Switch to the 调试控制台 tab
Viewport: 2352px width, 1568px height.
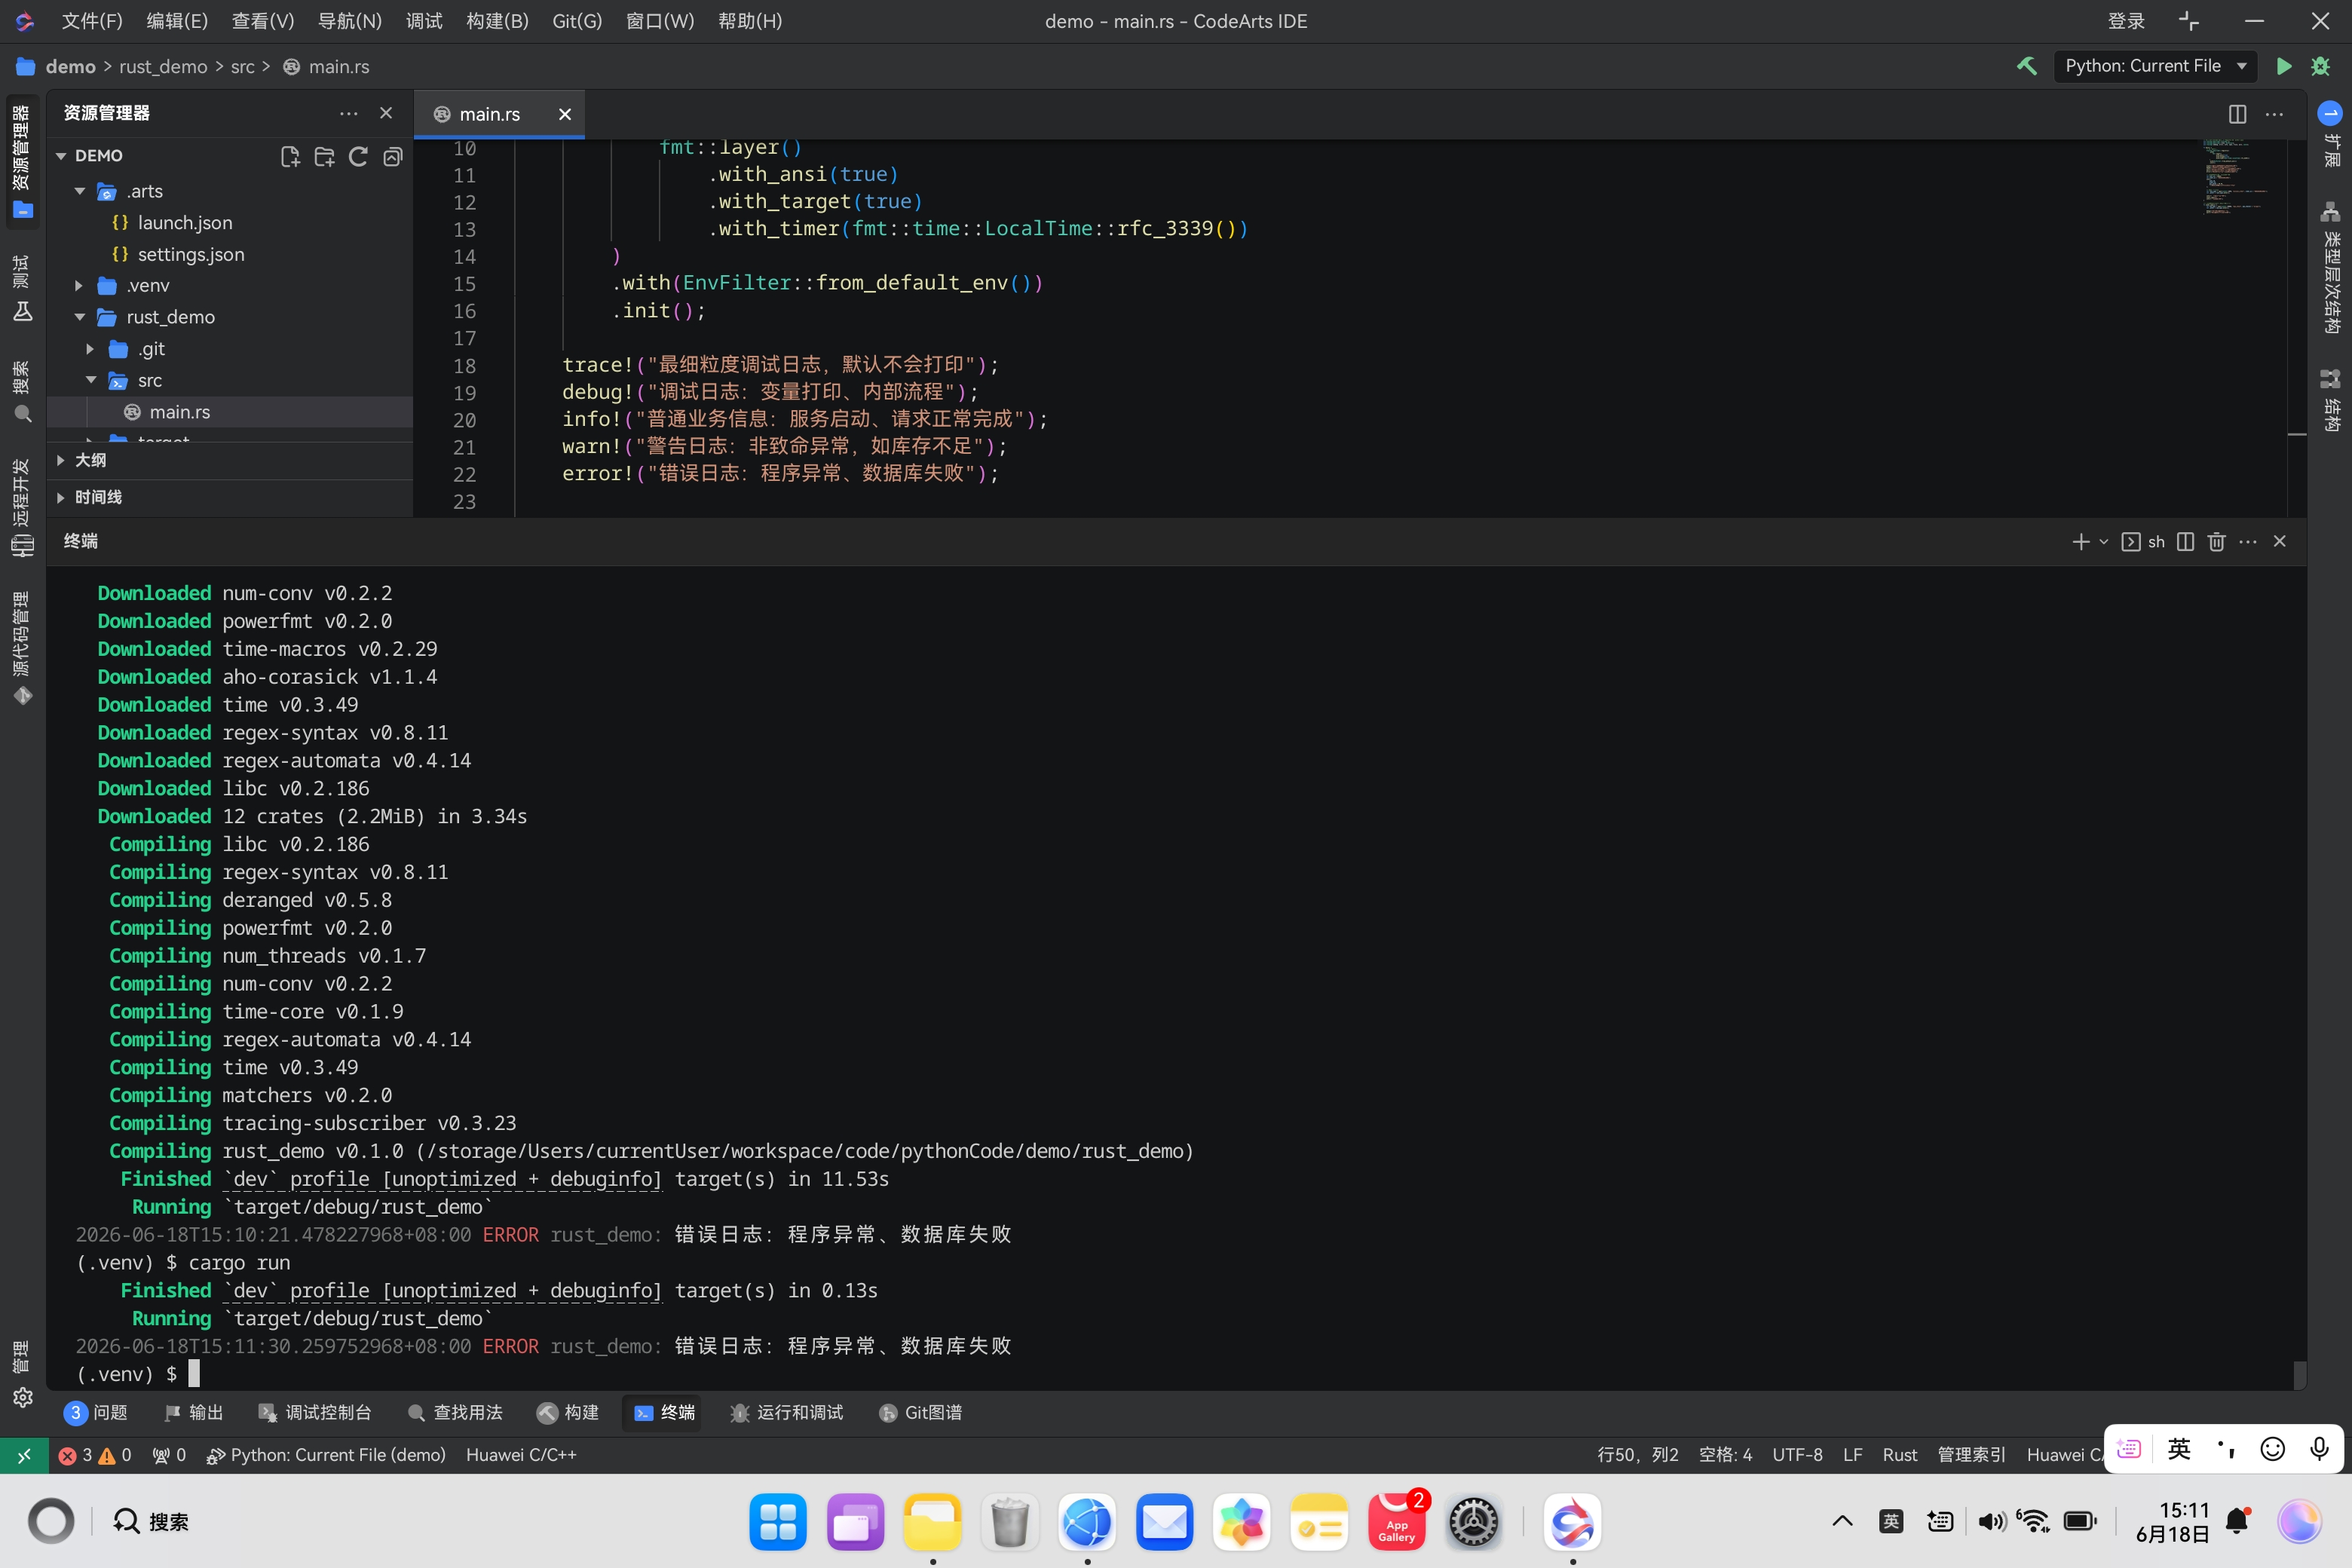[x=315, y=1412]
